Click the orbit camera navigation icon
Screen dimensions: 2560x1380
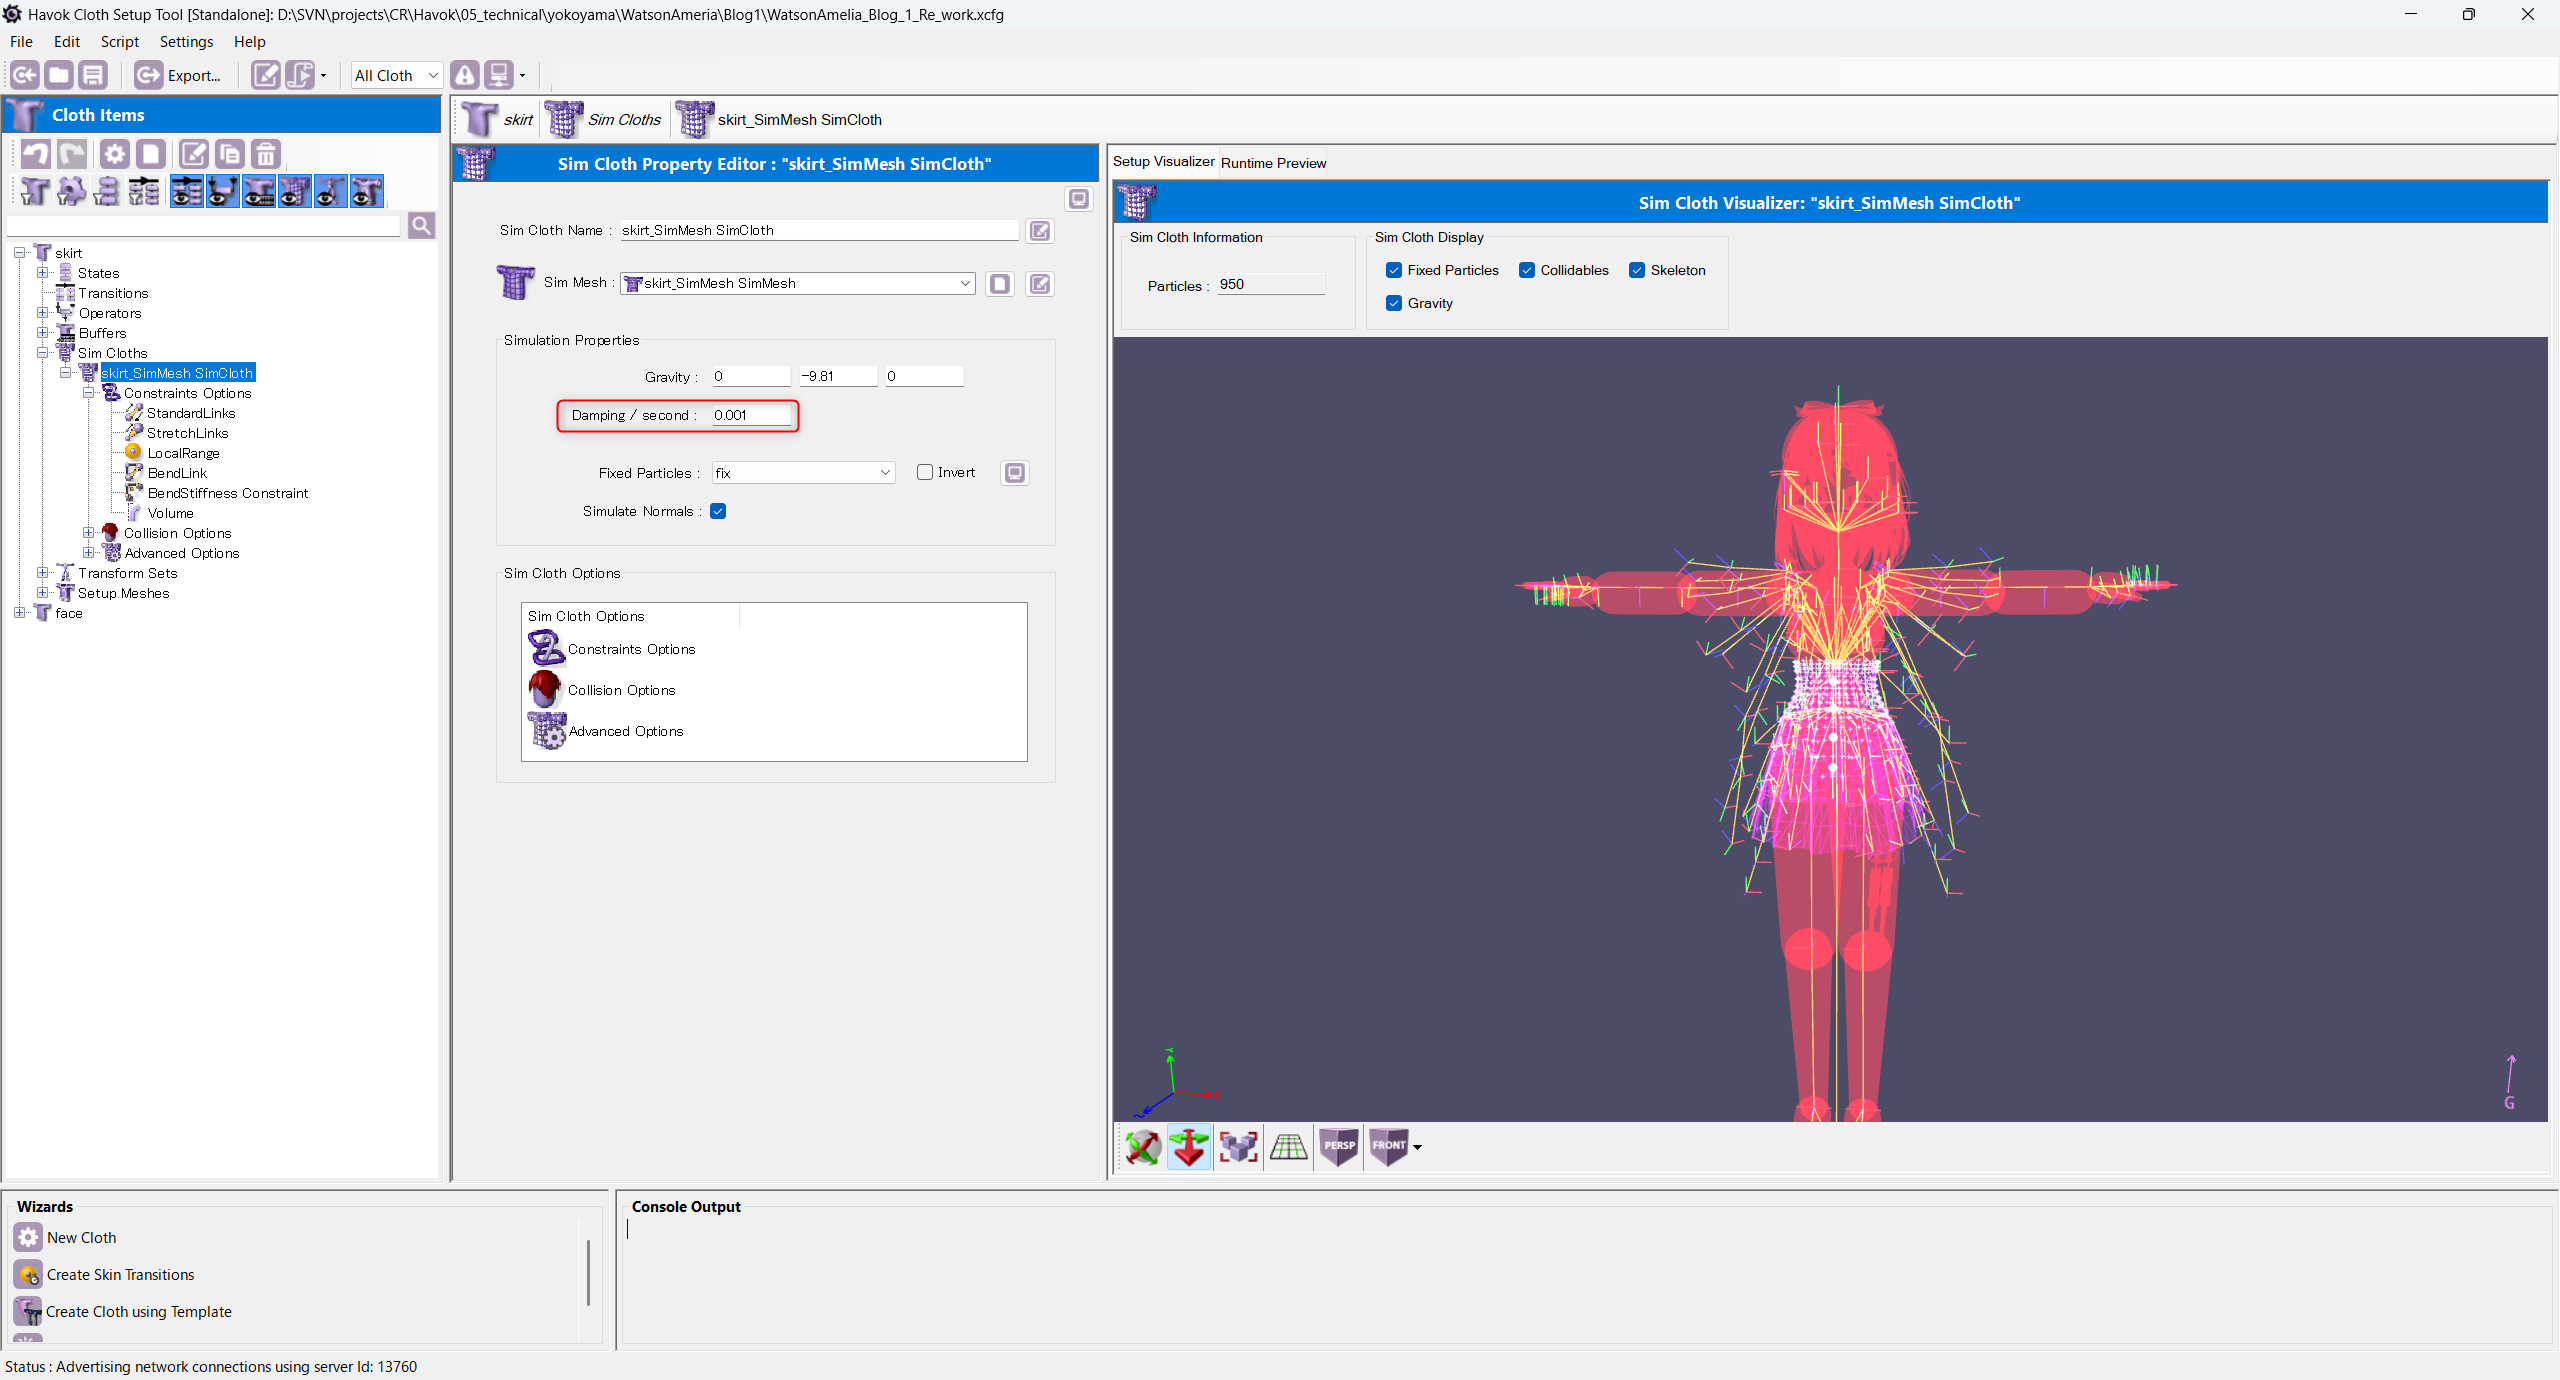tap(1143, 1147)
